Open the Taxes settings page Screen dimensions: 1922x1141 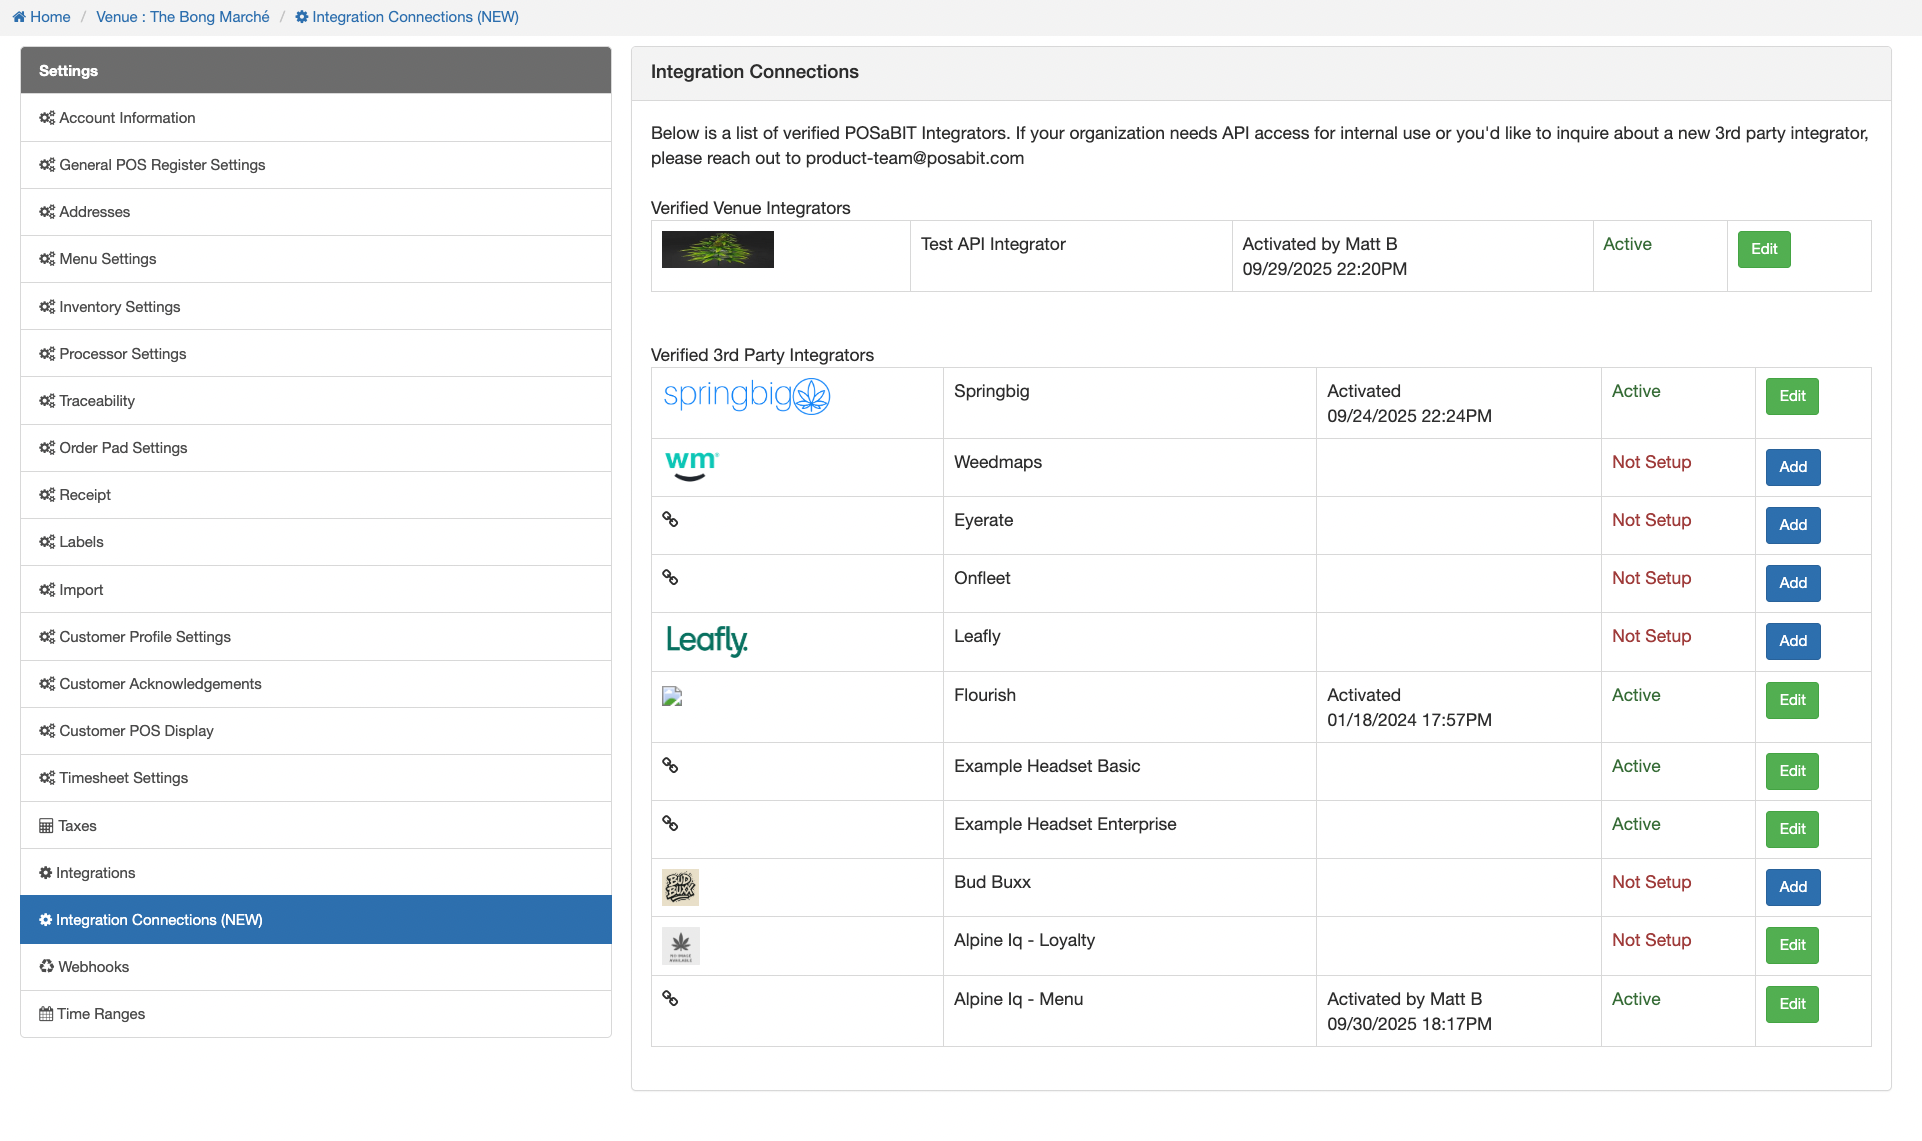pos(77,826)
